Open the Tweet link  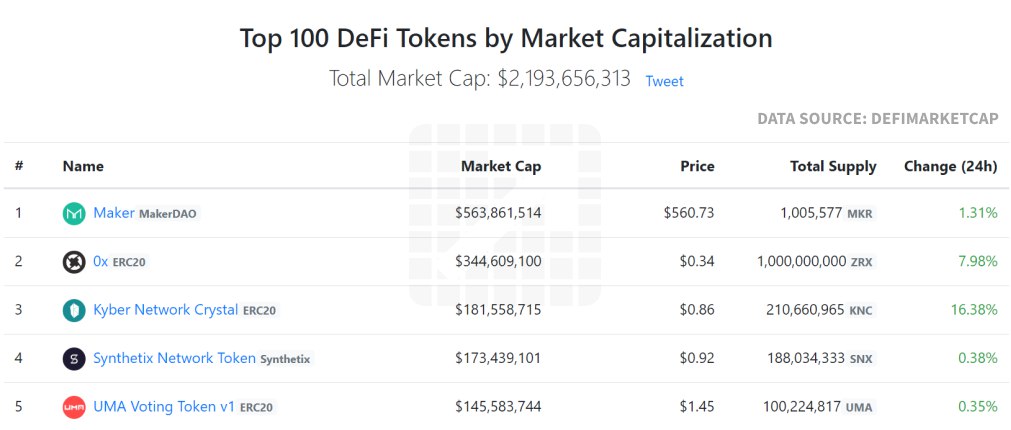click(664, 81)
